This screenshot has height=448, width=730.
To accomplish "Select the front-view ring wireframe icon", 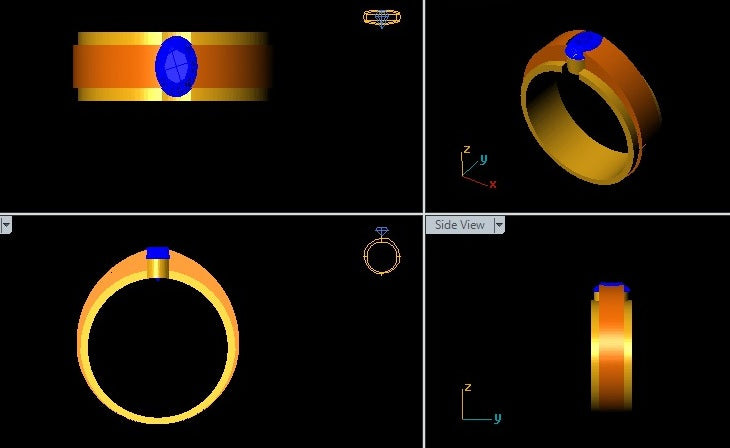I will (x=382, y=251).
